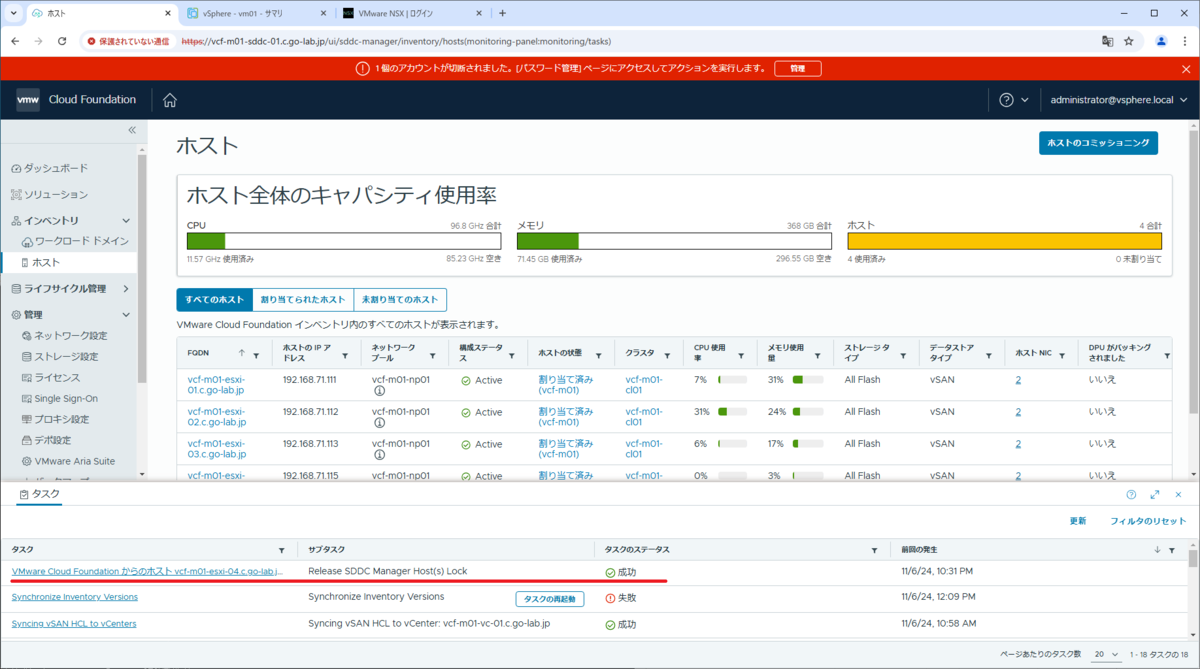Filter the CPU usage column
The width and height of the screenshot is (1200, 669).
[741, 355]
